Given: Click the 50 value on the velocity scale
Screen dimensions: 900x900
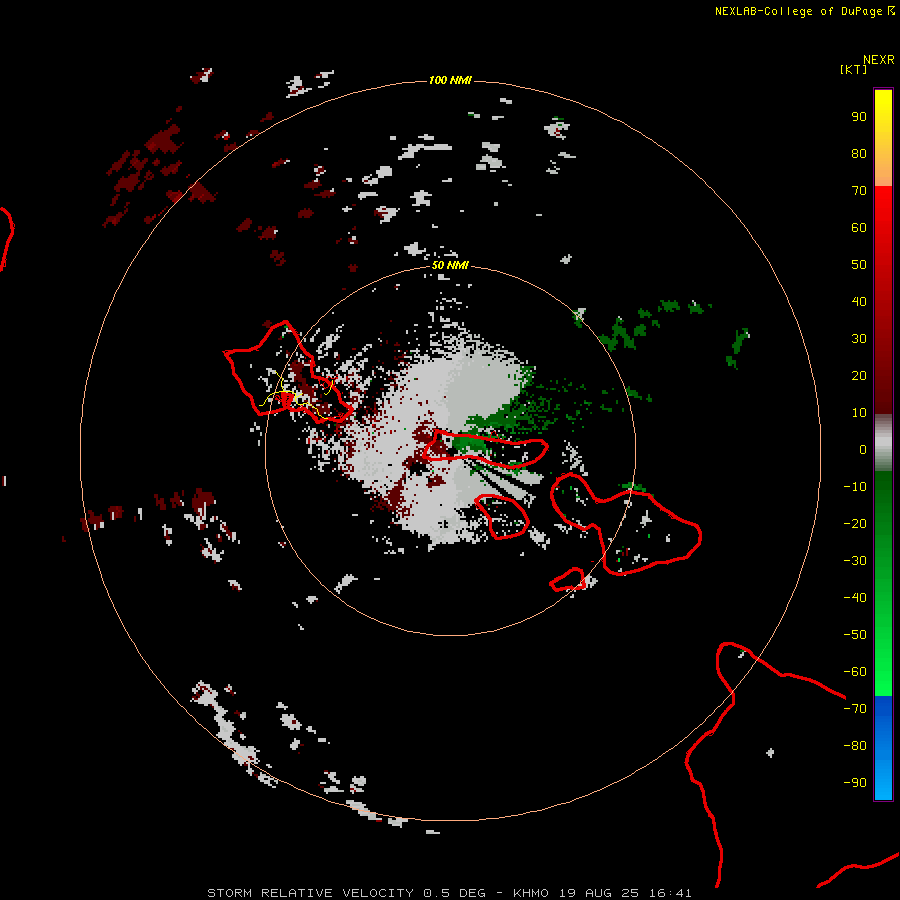Looking at the screenshot, I should [x=859, y=265].
